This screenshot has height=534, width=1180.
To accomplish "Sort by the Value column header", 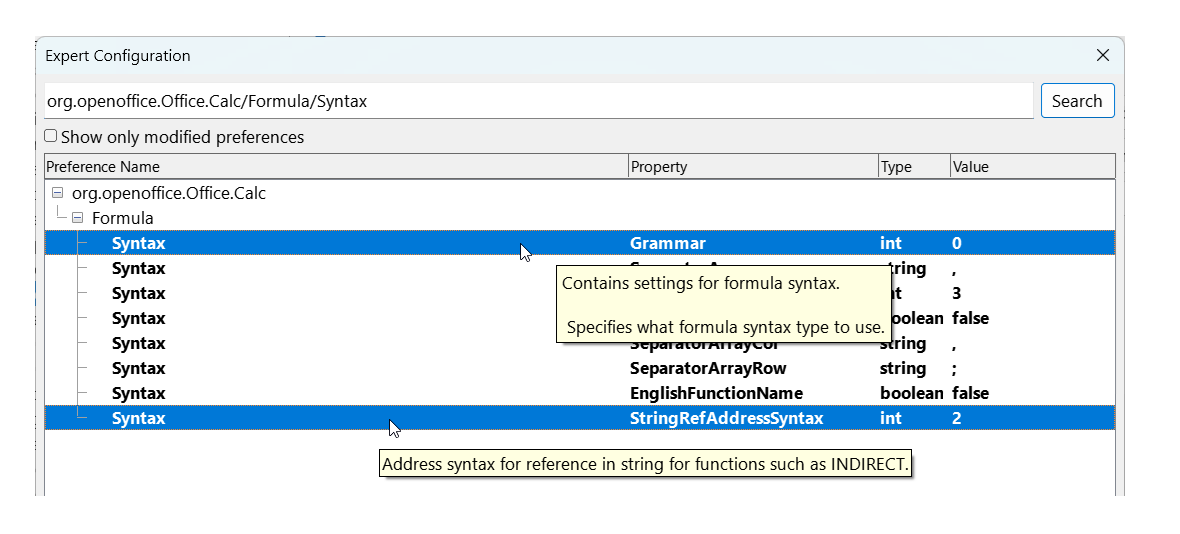I will [1032, 166].
